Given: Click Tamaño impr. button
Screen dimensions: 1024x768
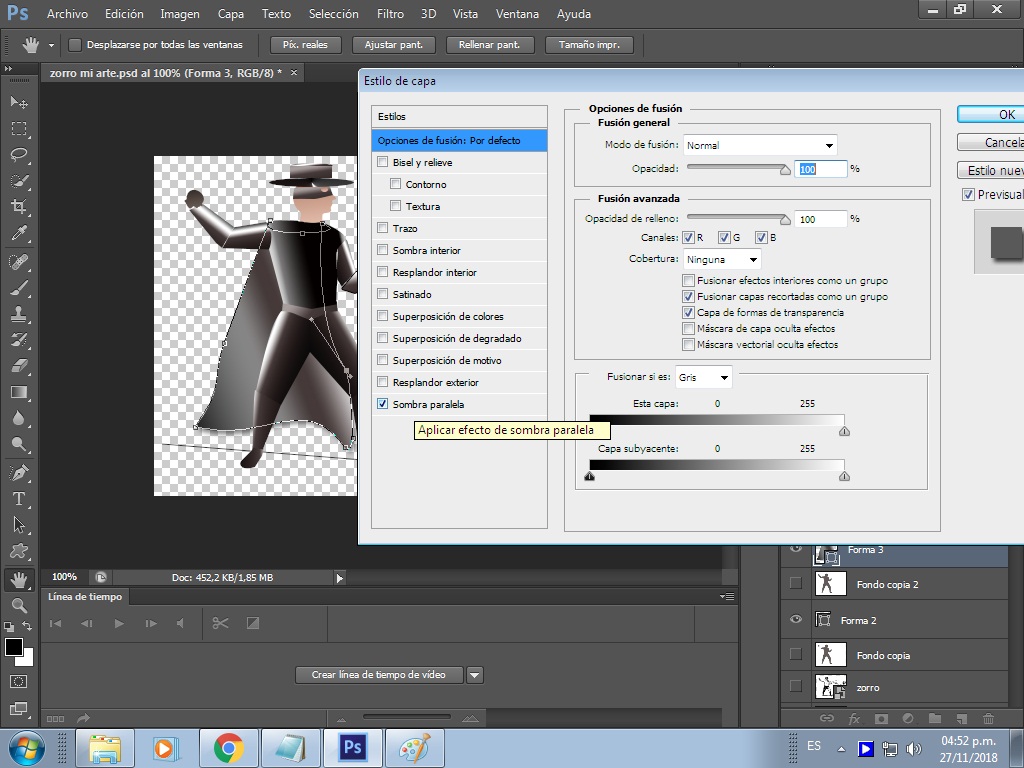Looking at the screenshot, I should coord(589,44).
